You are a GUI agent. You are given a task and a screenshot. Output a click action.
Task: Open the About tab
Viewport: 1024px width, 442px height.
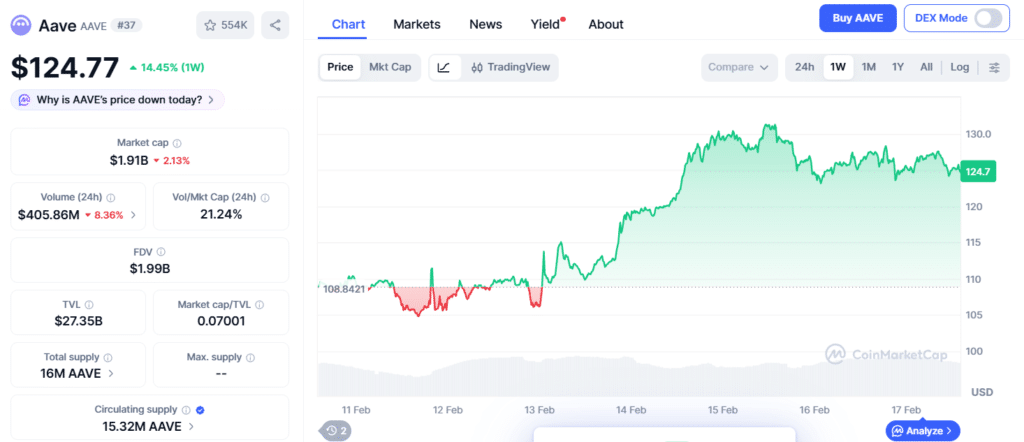point(606,25)
